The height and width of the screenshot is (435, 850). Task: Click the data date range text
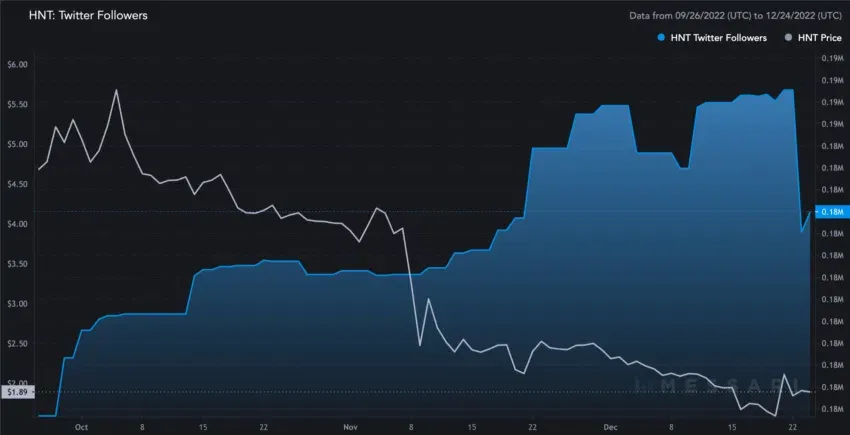[x=735, y=16]
